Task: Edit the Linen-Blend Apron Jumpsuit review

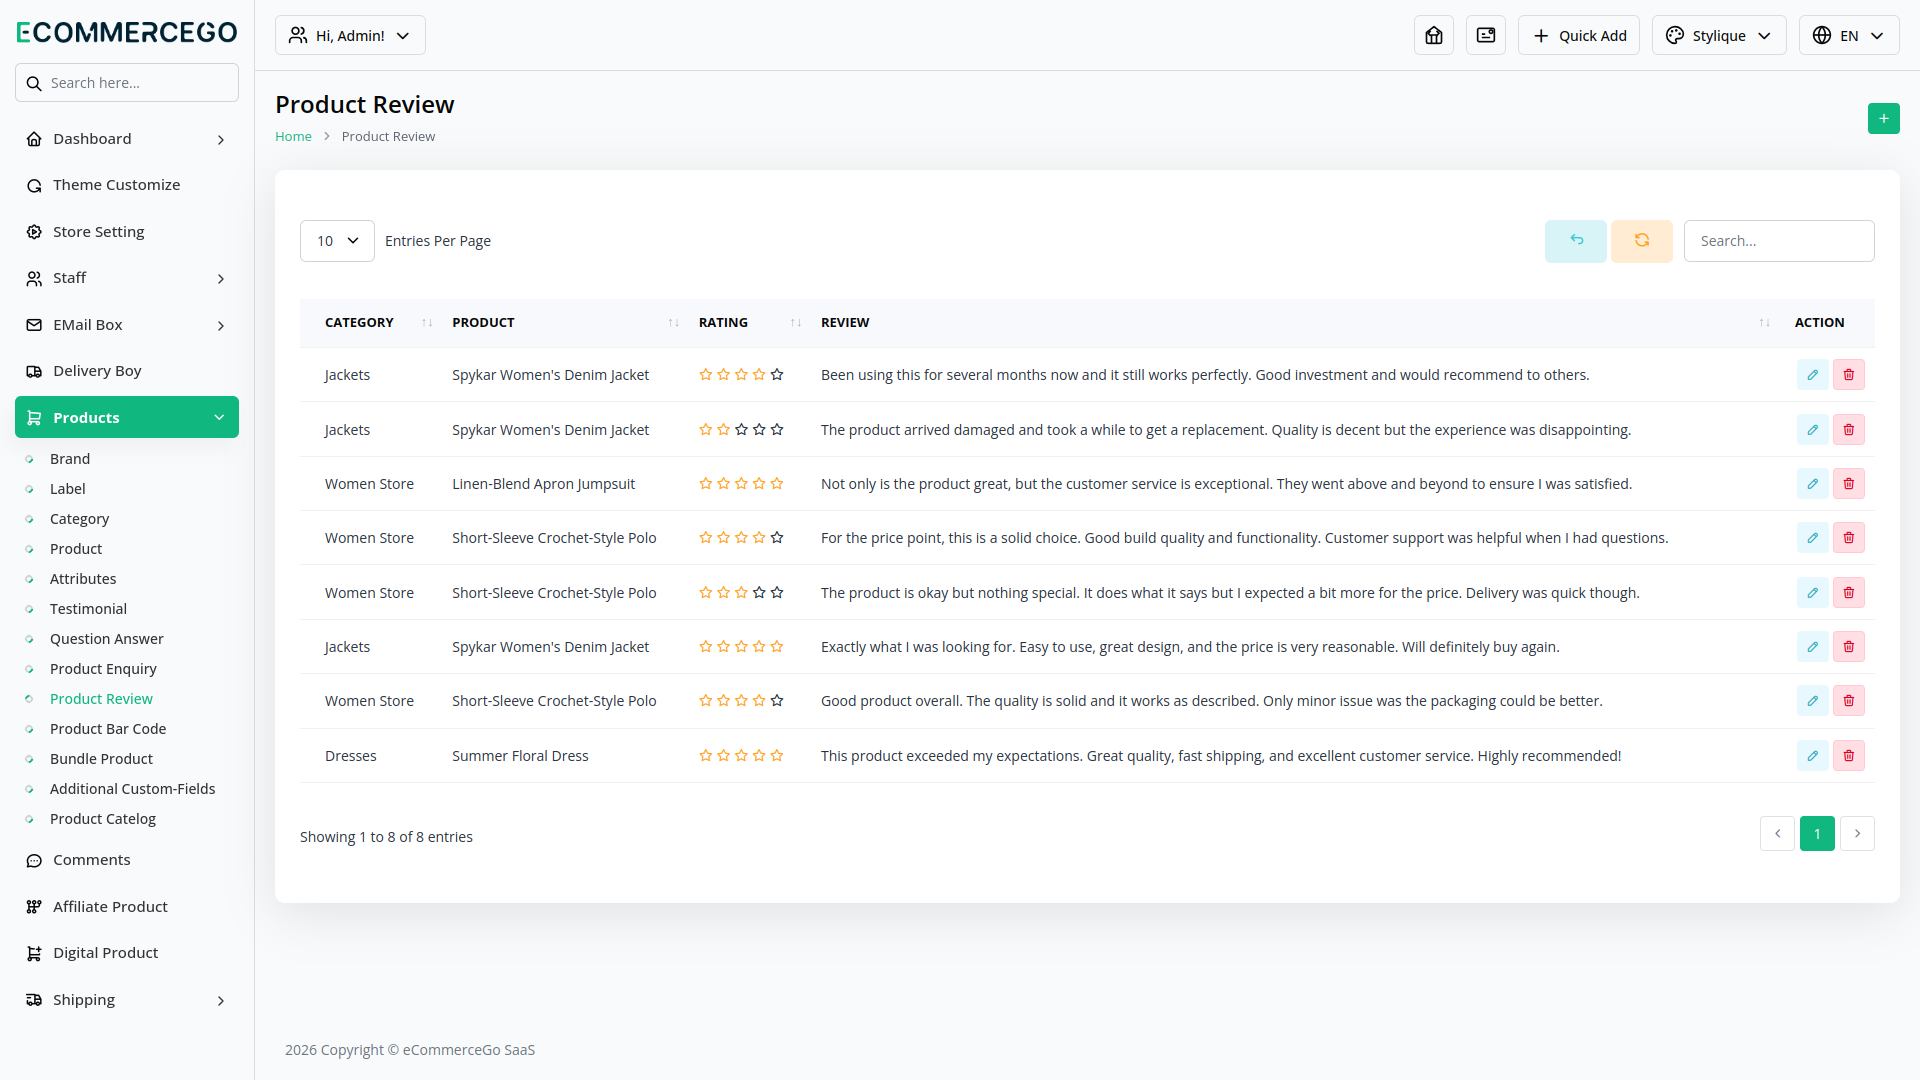Action: click(x=1813, y=484)
